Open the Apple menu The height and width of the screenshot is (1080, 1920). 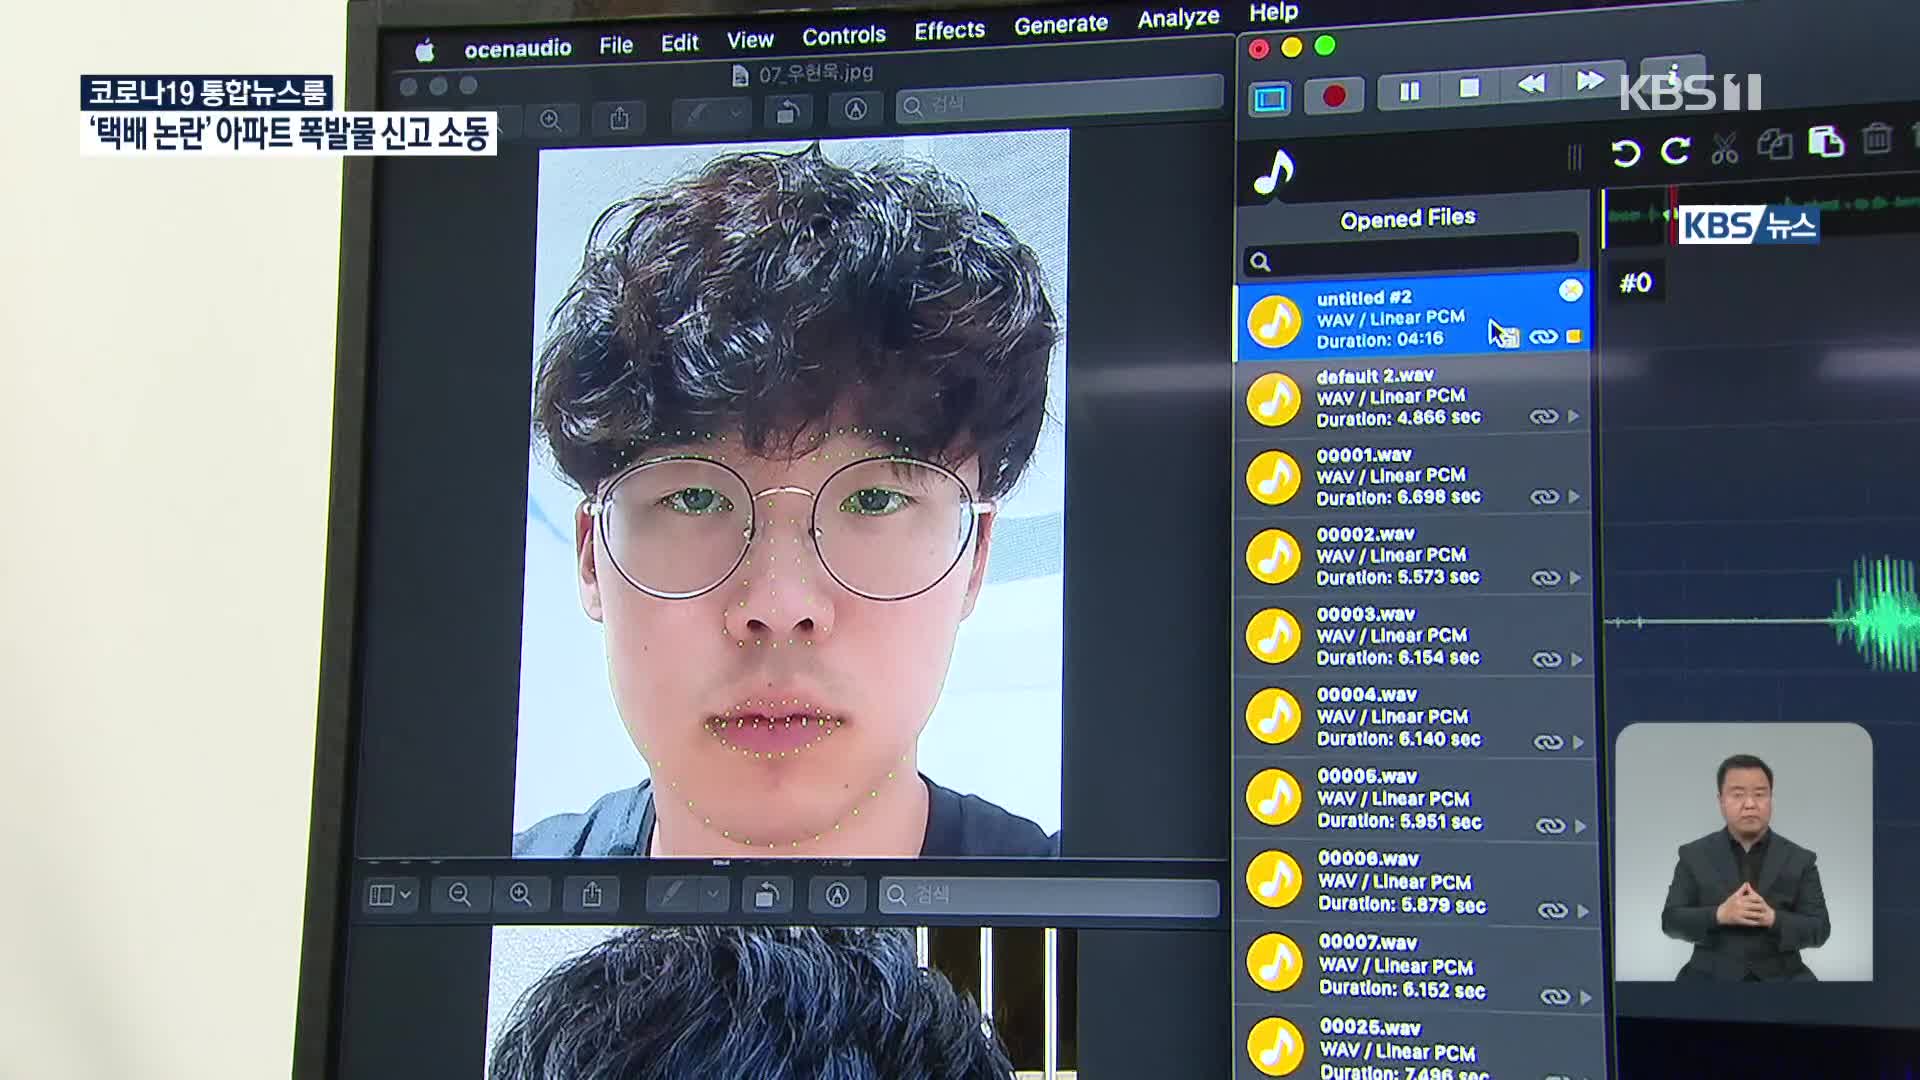(x=425, y=50)
